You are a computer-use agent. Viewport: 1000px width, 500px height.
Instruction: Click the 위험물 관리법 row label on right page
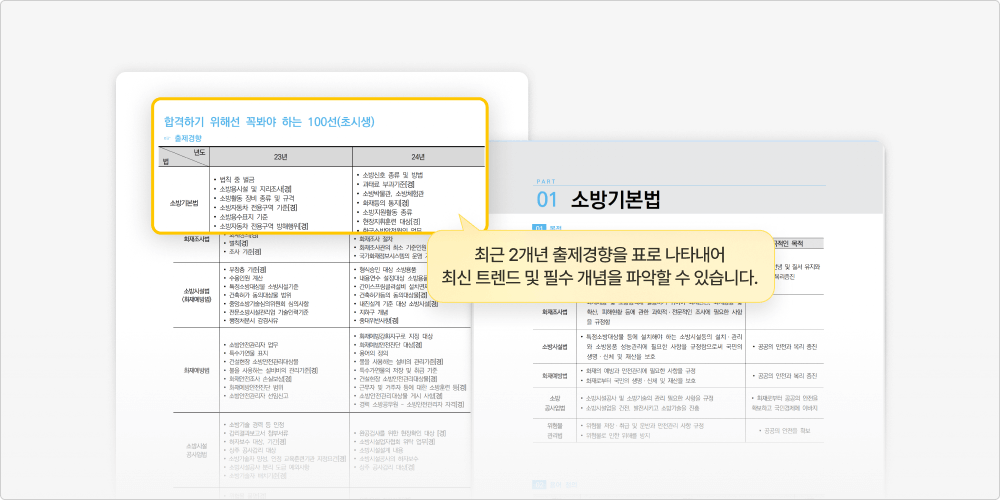(x=555, y=430)
